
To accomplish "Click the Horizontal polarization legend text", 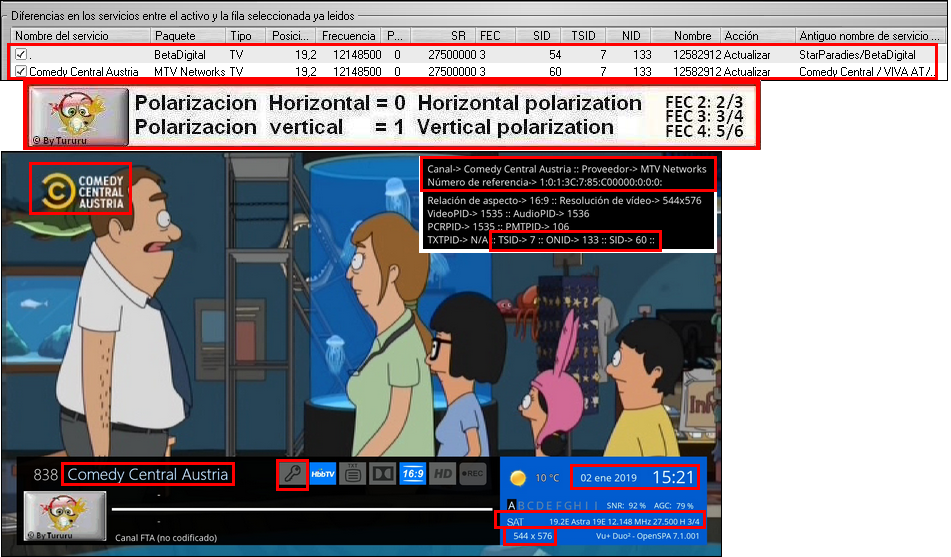I will click(529, 103).
